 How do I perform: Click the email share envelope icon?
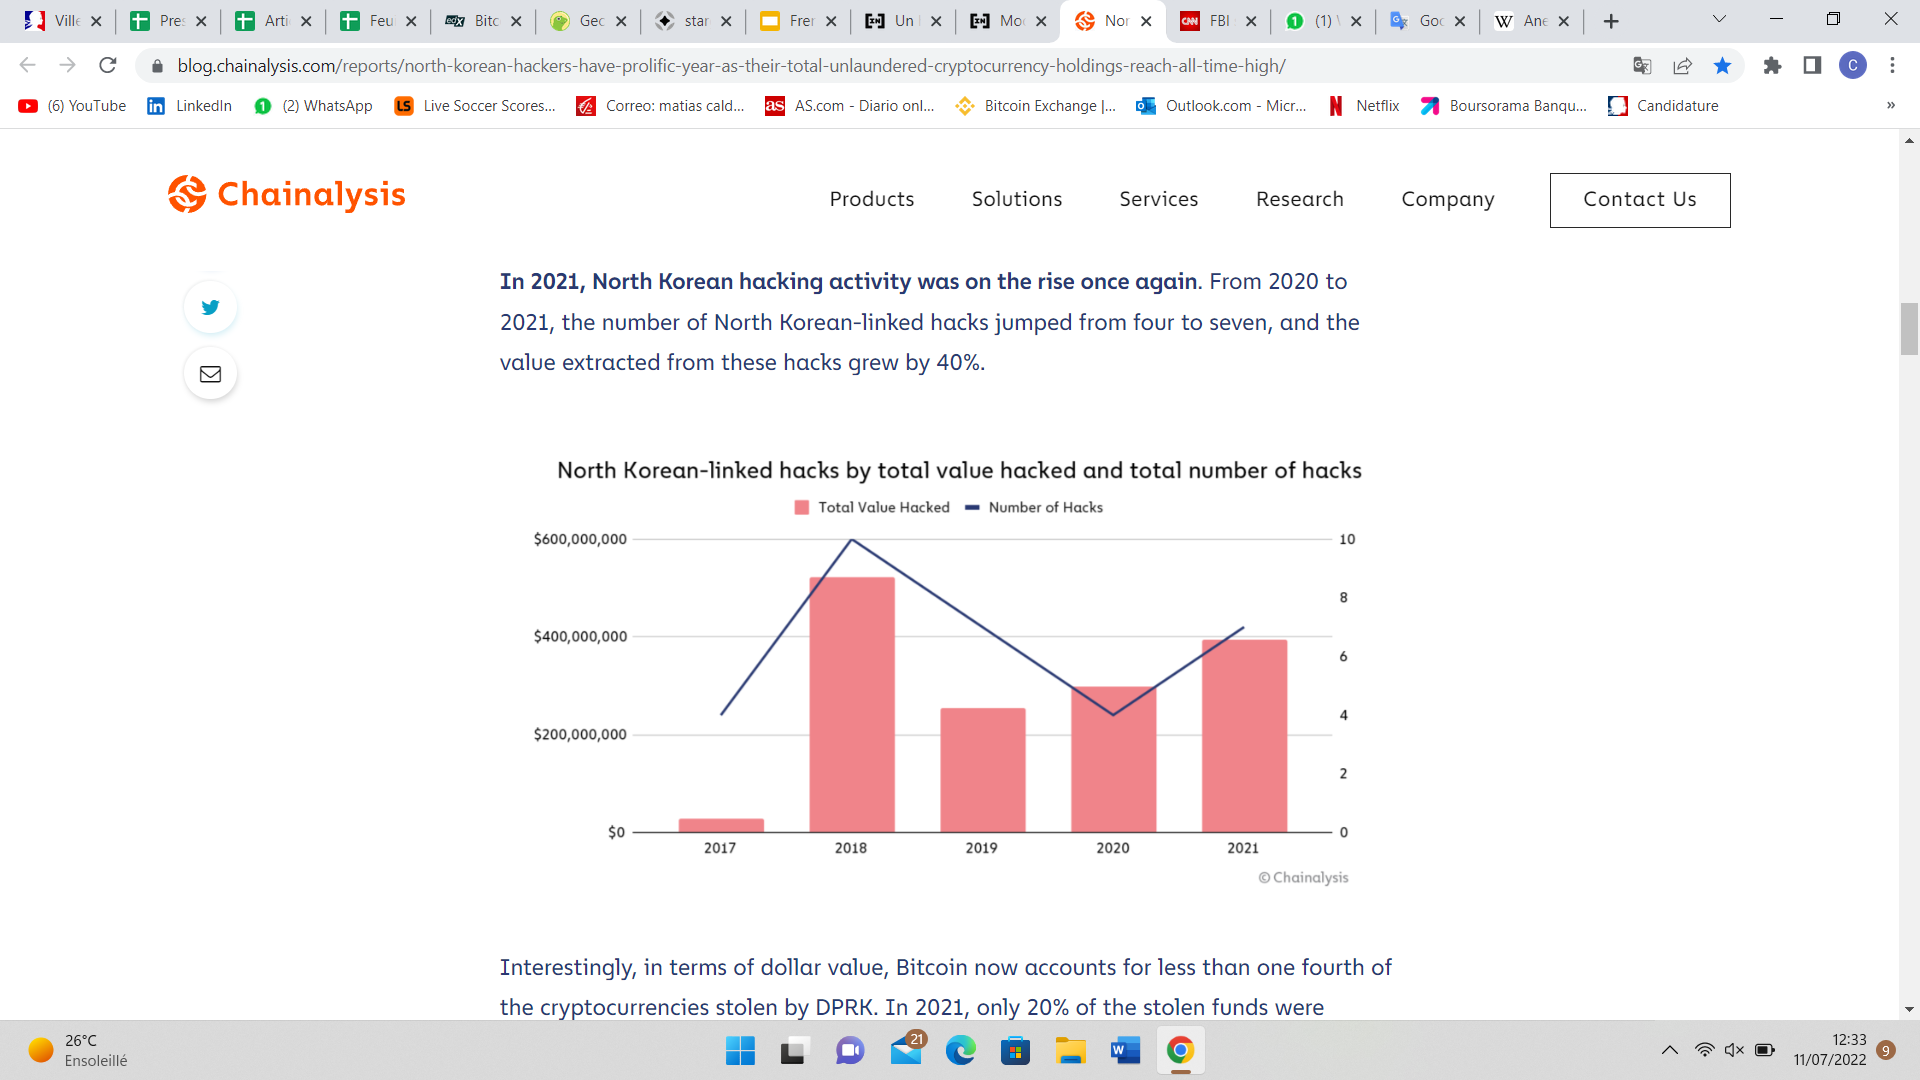tap(210, 374)
